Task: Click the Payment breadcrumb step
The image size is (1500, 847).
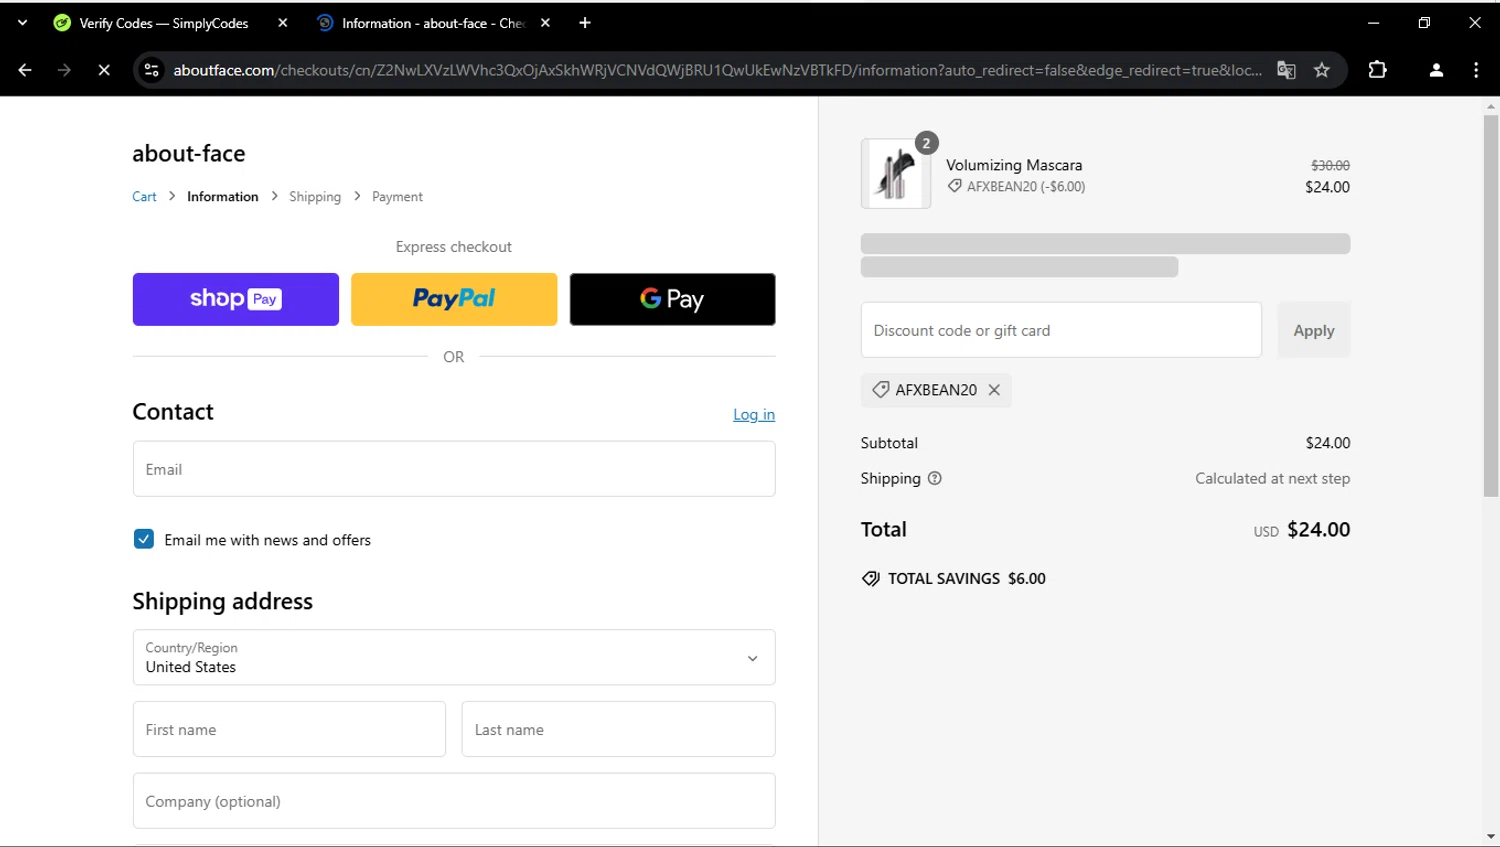Action: point(397,197)
